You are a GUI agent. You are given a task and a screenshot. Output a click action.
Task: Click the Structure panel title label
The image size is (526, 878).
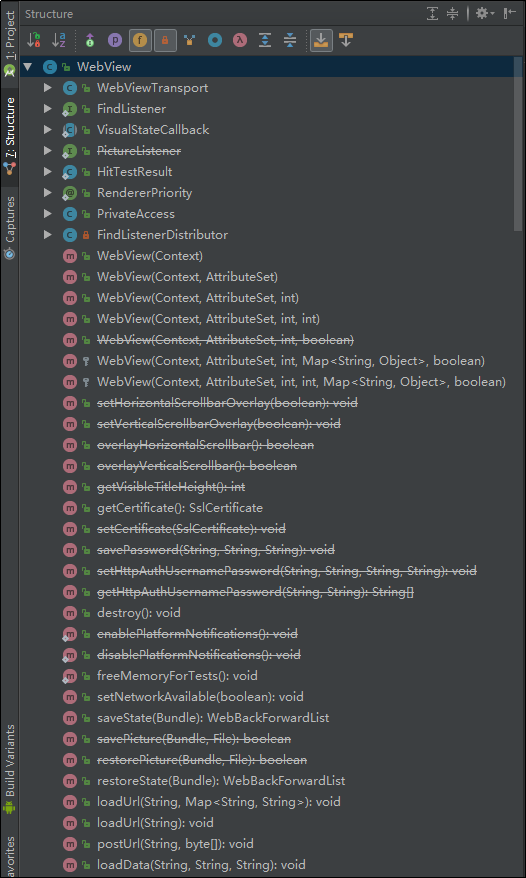click(x=49, y=13)
